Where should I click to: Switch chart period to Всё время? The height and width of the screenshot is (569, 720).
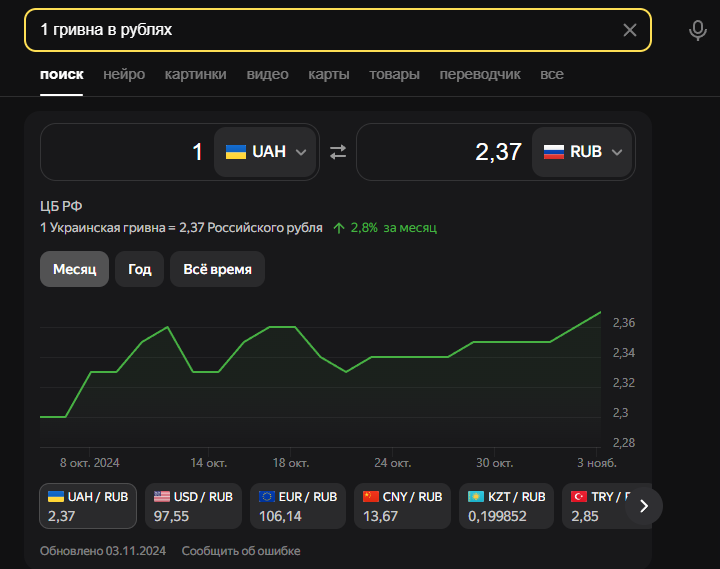click(217, 269)
